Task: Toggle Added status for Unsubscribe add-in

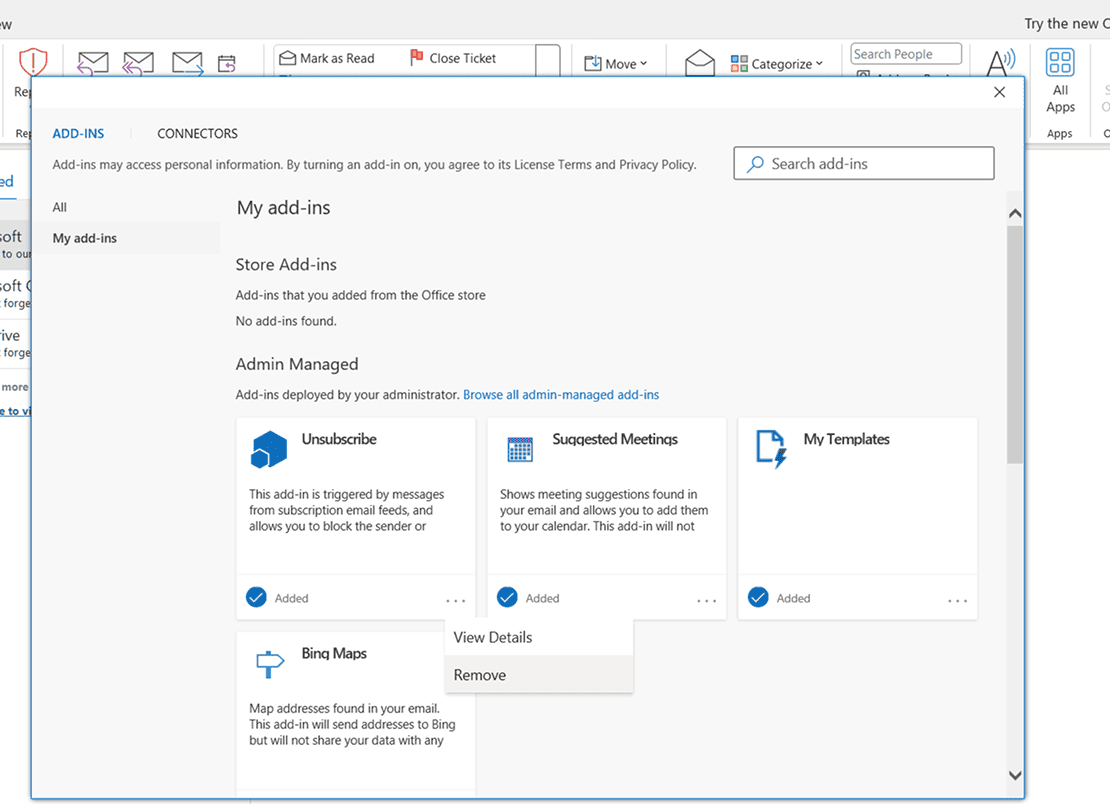Action: 256,597
